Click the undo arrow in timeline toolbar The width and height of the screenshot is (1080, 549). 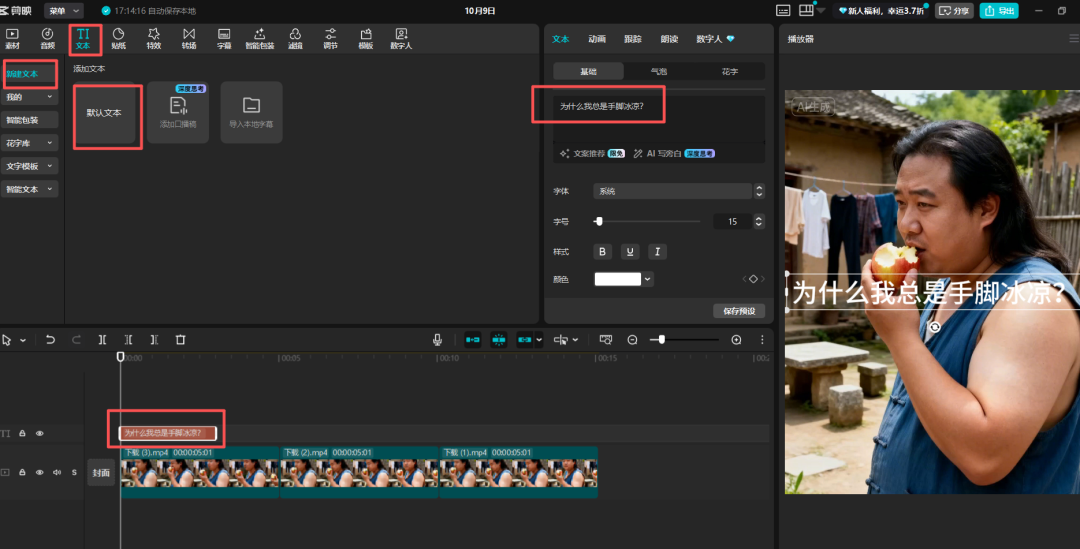[50, 340]
